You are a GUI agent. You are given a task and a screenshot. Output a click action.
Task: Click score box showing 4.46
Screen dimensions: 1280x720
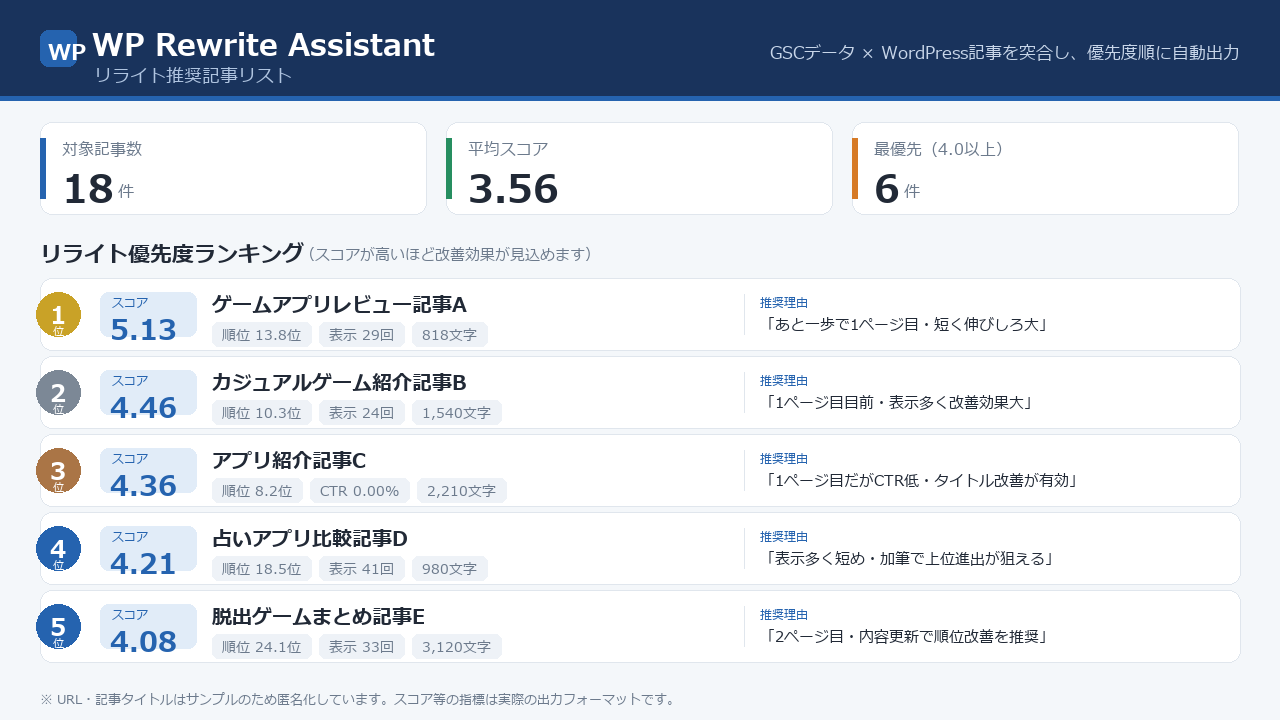(148, 395)
